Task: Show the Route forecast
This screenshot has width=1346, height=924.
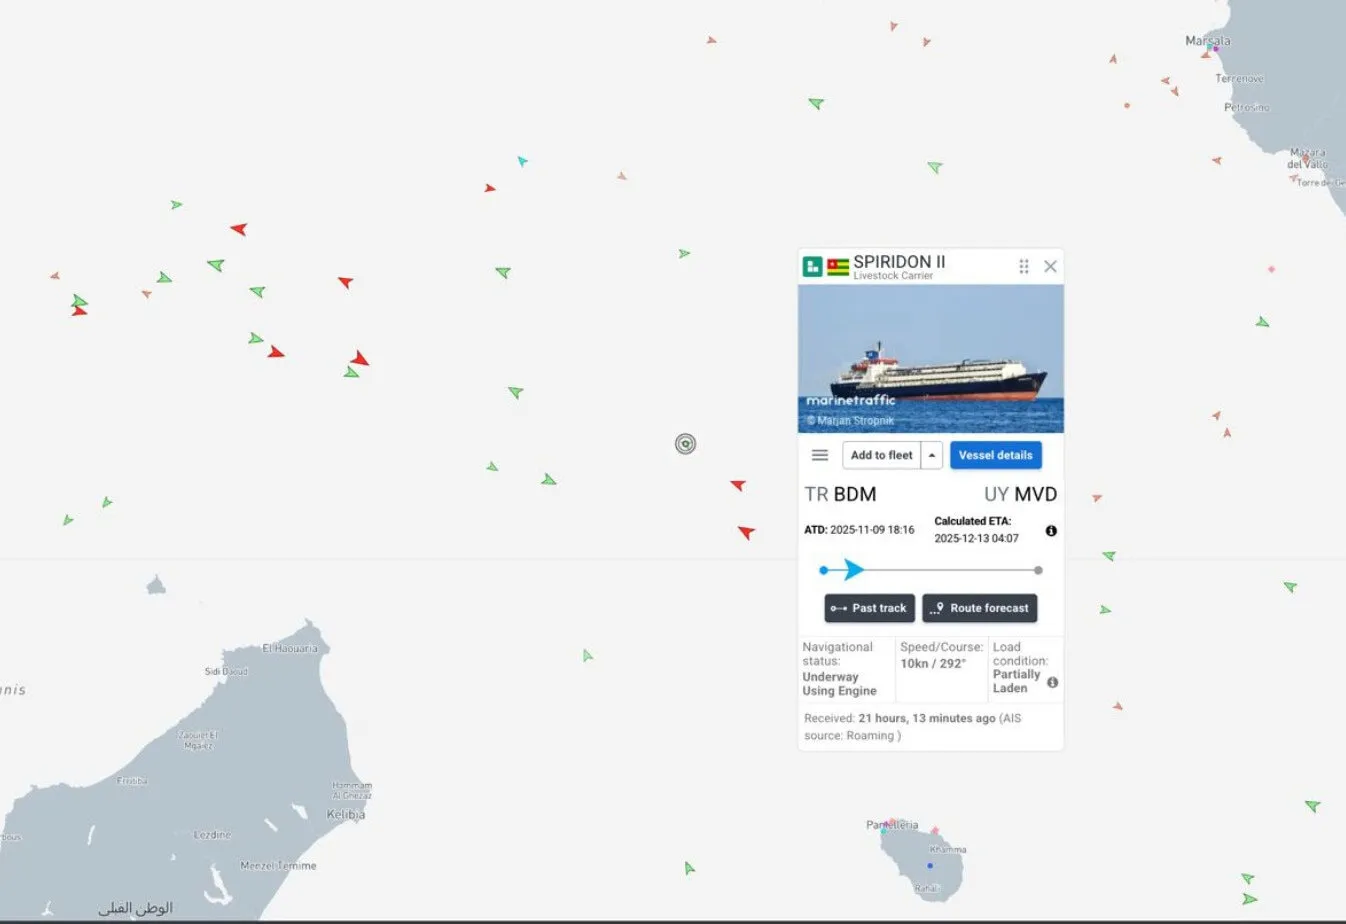Action: coord(979,608)
